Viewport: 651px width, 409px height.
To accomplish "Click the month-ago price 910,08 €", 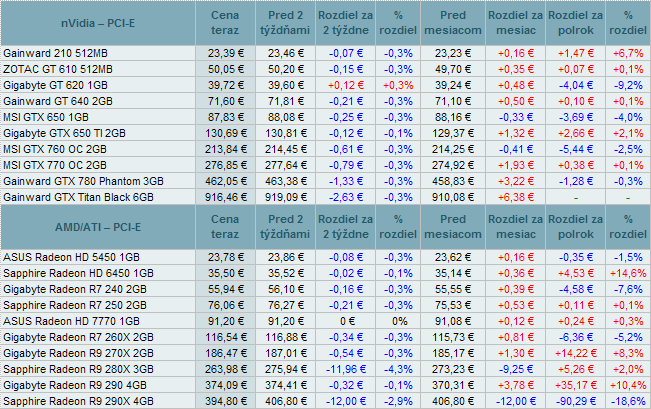I will [x=453, y=197].
